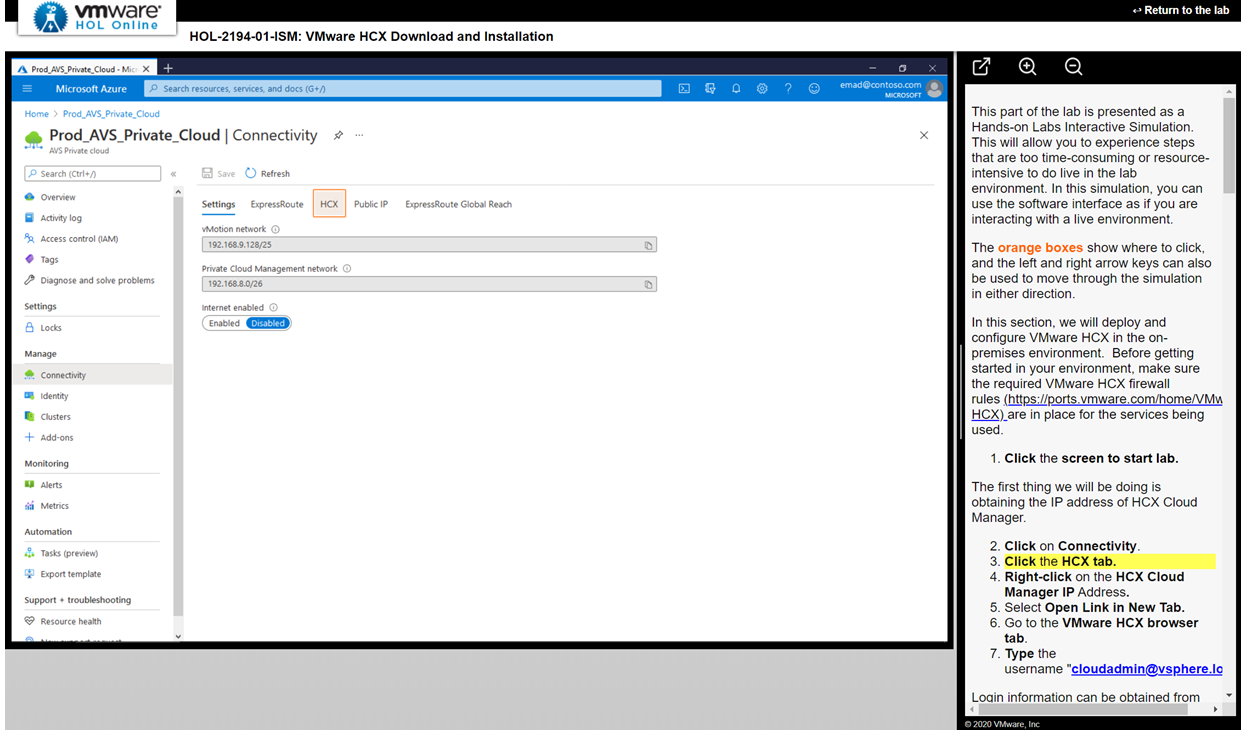Click the sidebar scroll up arrow

pos(178,191)
